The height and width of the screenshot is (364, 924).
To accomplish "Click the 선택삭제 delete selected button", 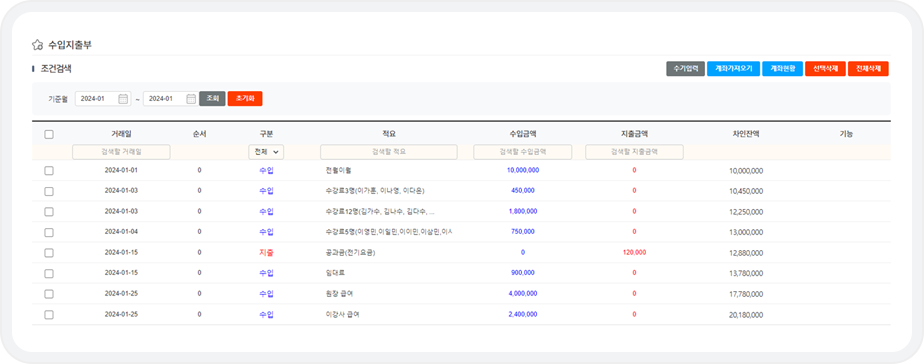I will click(x=826, y=69).
